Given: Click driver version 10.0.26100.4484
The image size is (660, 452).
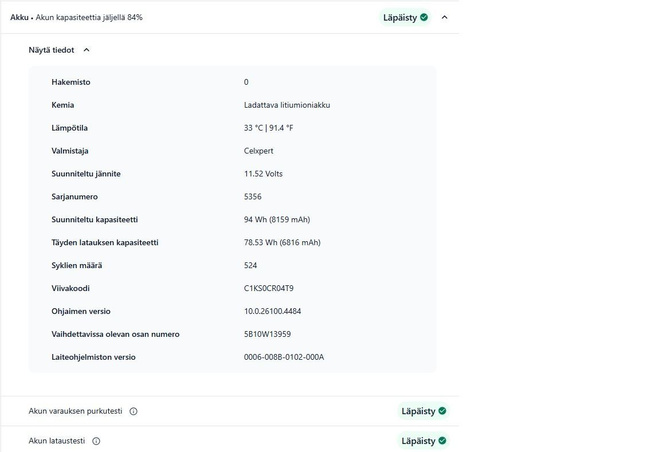Looking at the screenshot, I should click(x=272, y=311).
